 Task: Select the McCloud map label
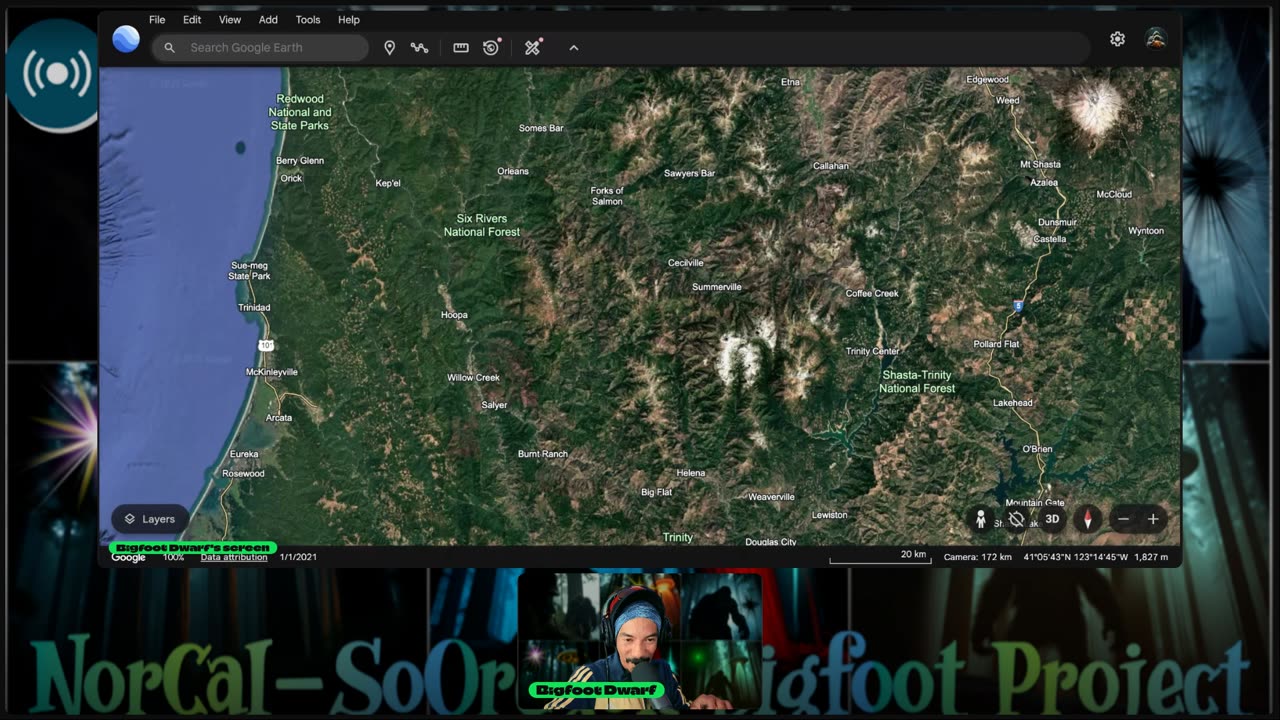point(1114,195)
